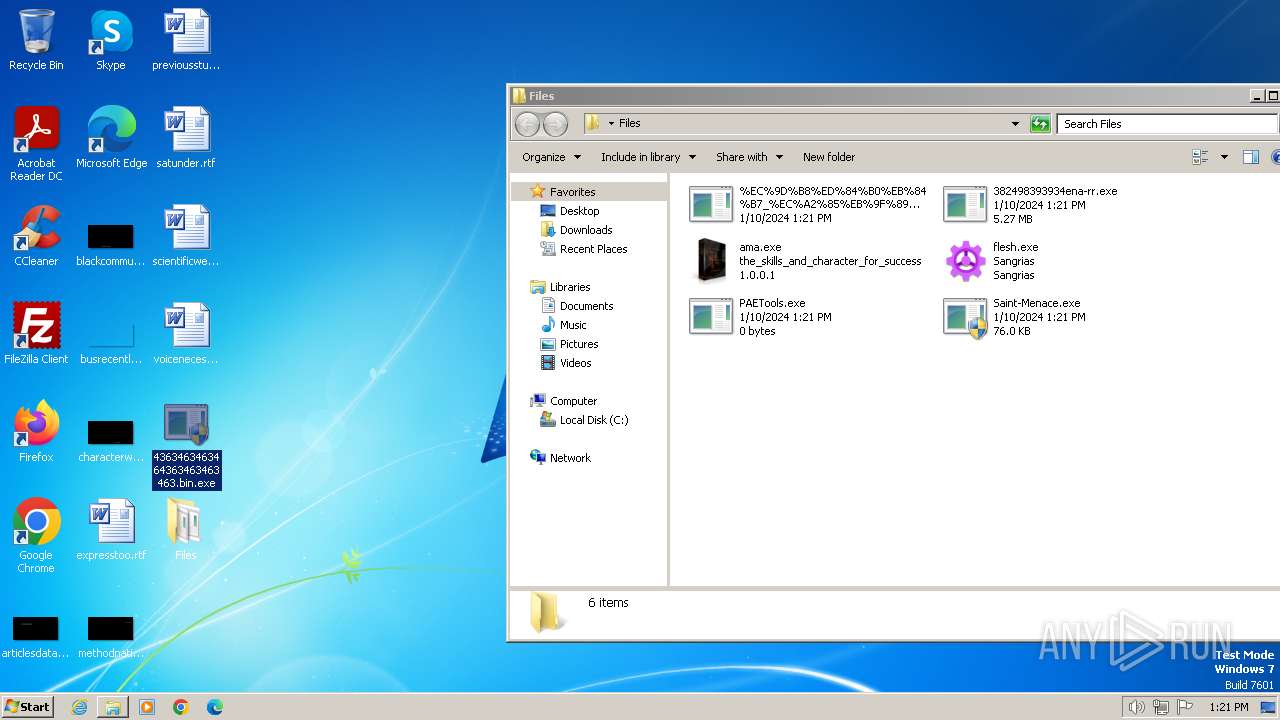Select PAETools.exe in Files window

[762, 317]
